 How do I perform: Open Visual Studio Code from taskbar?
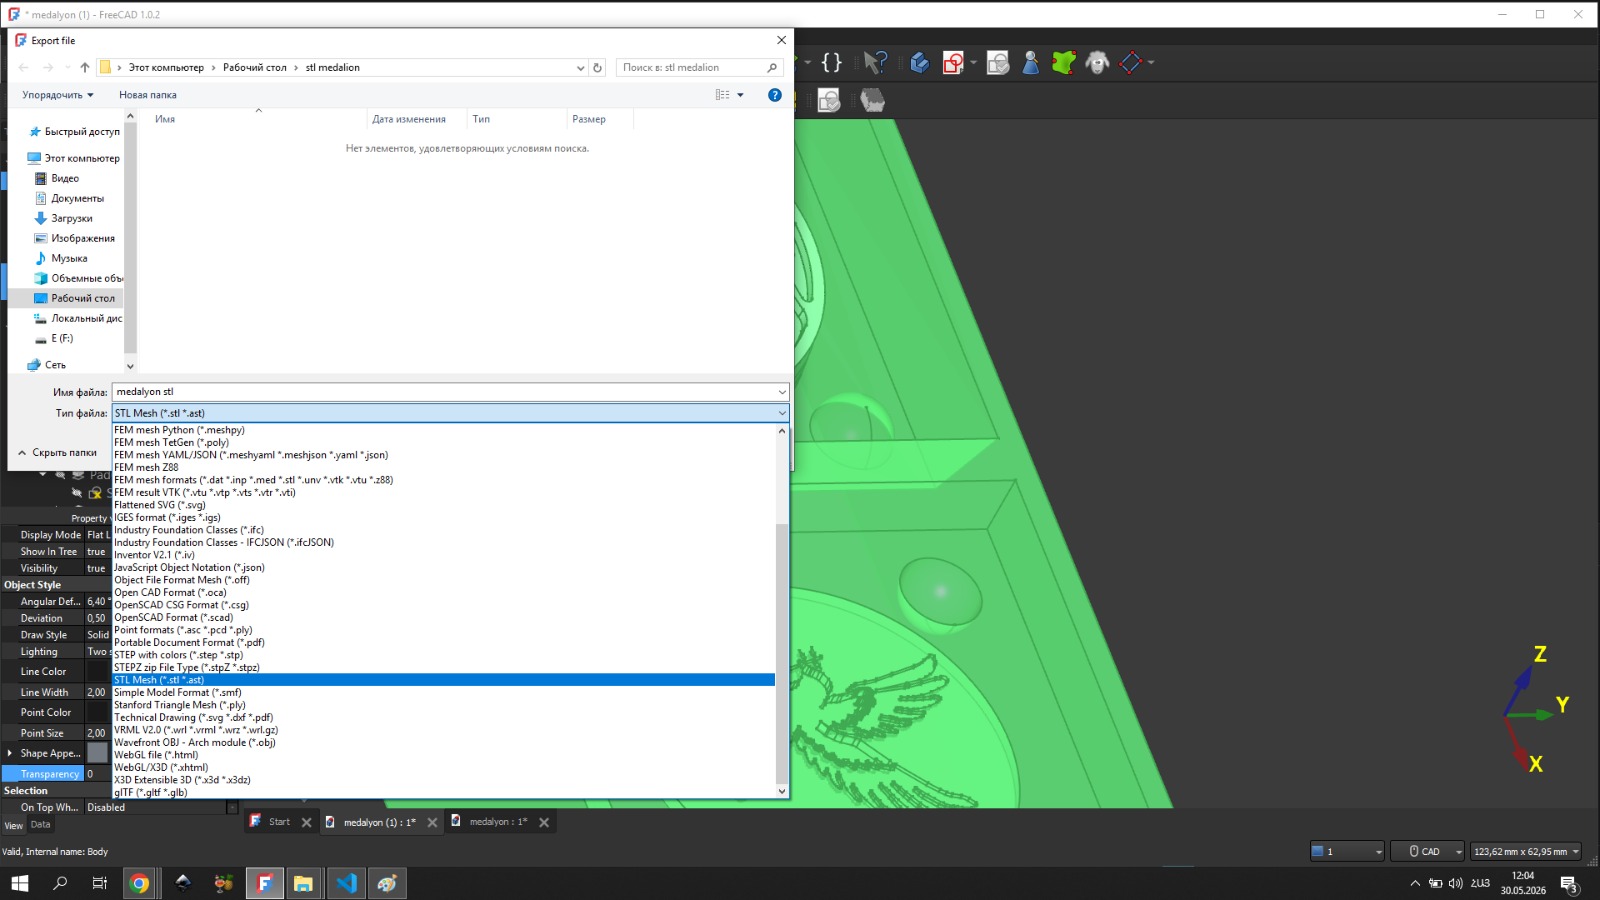[x=346, y=883]
